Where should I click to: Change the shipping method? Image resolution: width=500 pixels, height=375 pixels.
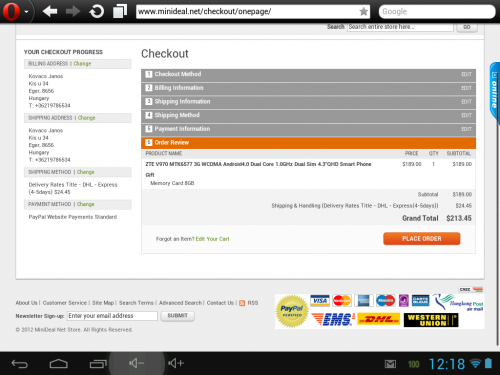pos(86,172)
